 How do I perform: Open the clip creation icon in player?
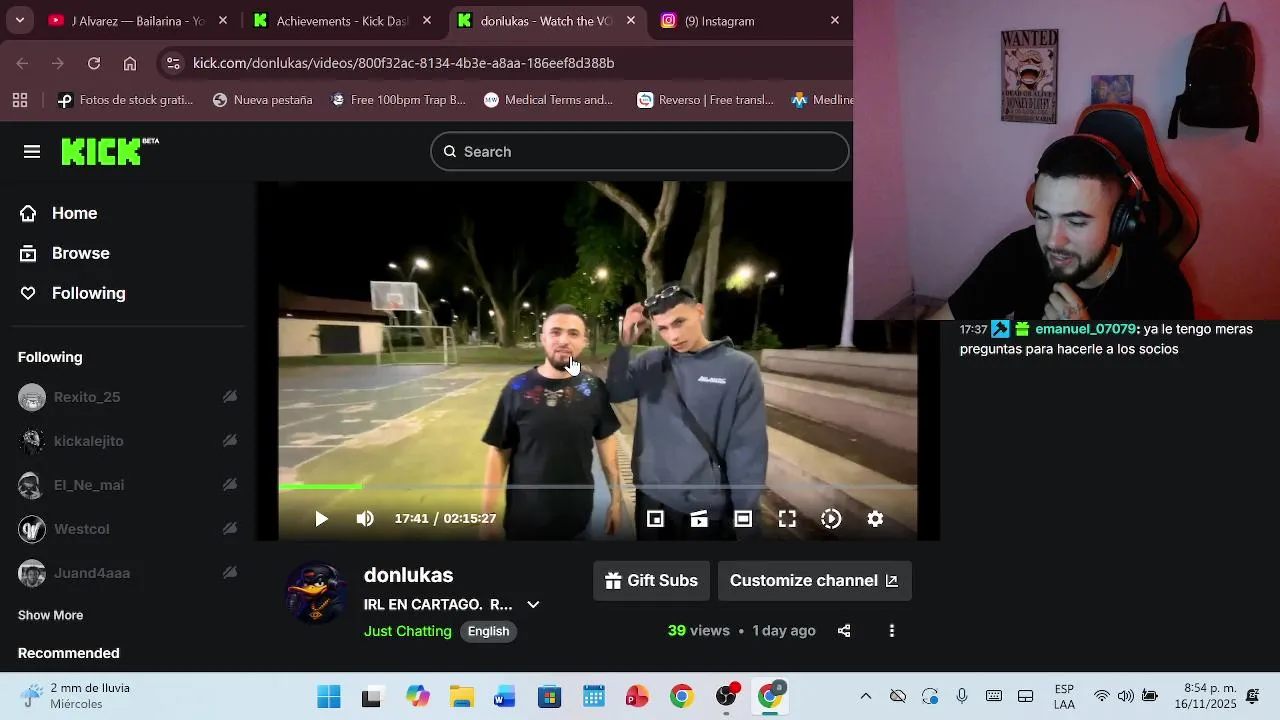tap(699, 519)
